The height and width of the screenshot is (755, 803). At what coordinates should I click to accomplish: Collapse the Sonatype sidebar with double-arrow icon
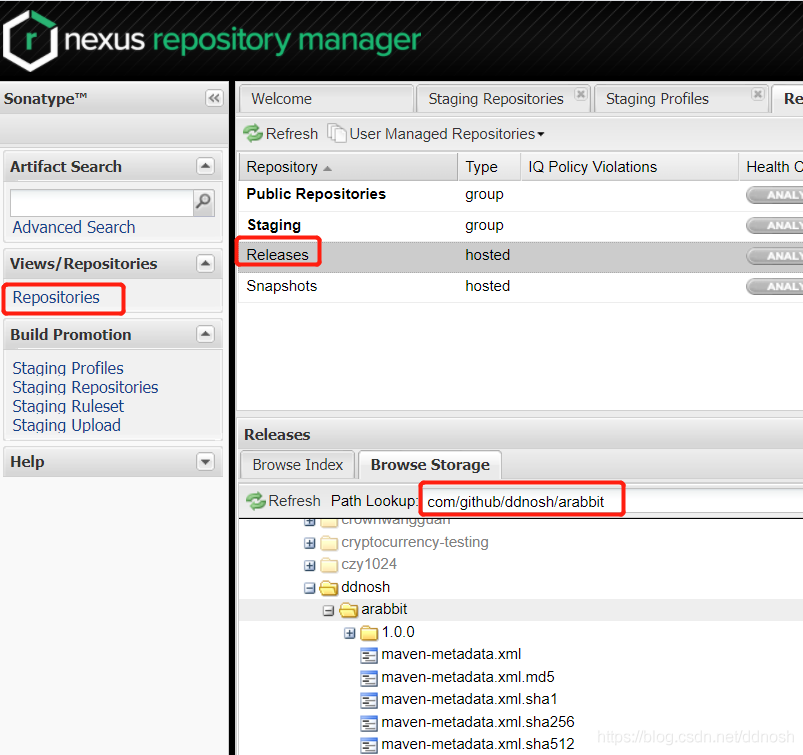pos(214,98)
